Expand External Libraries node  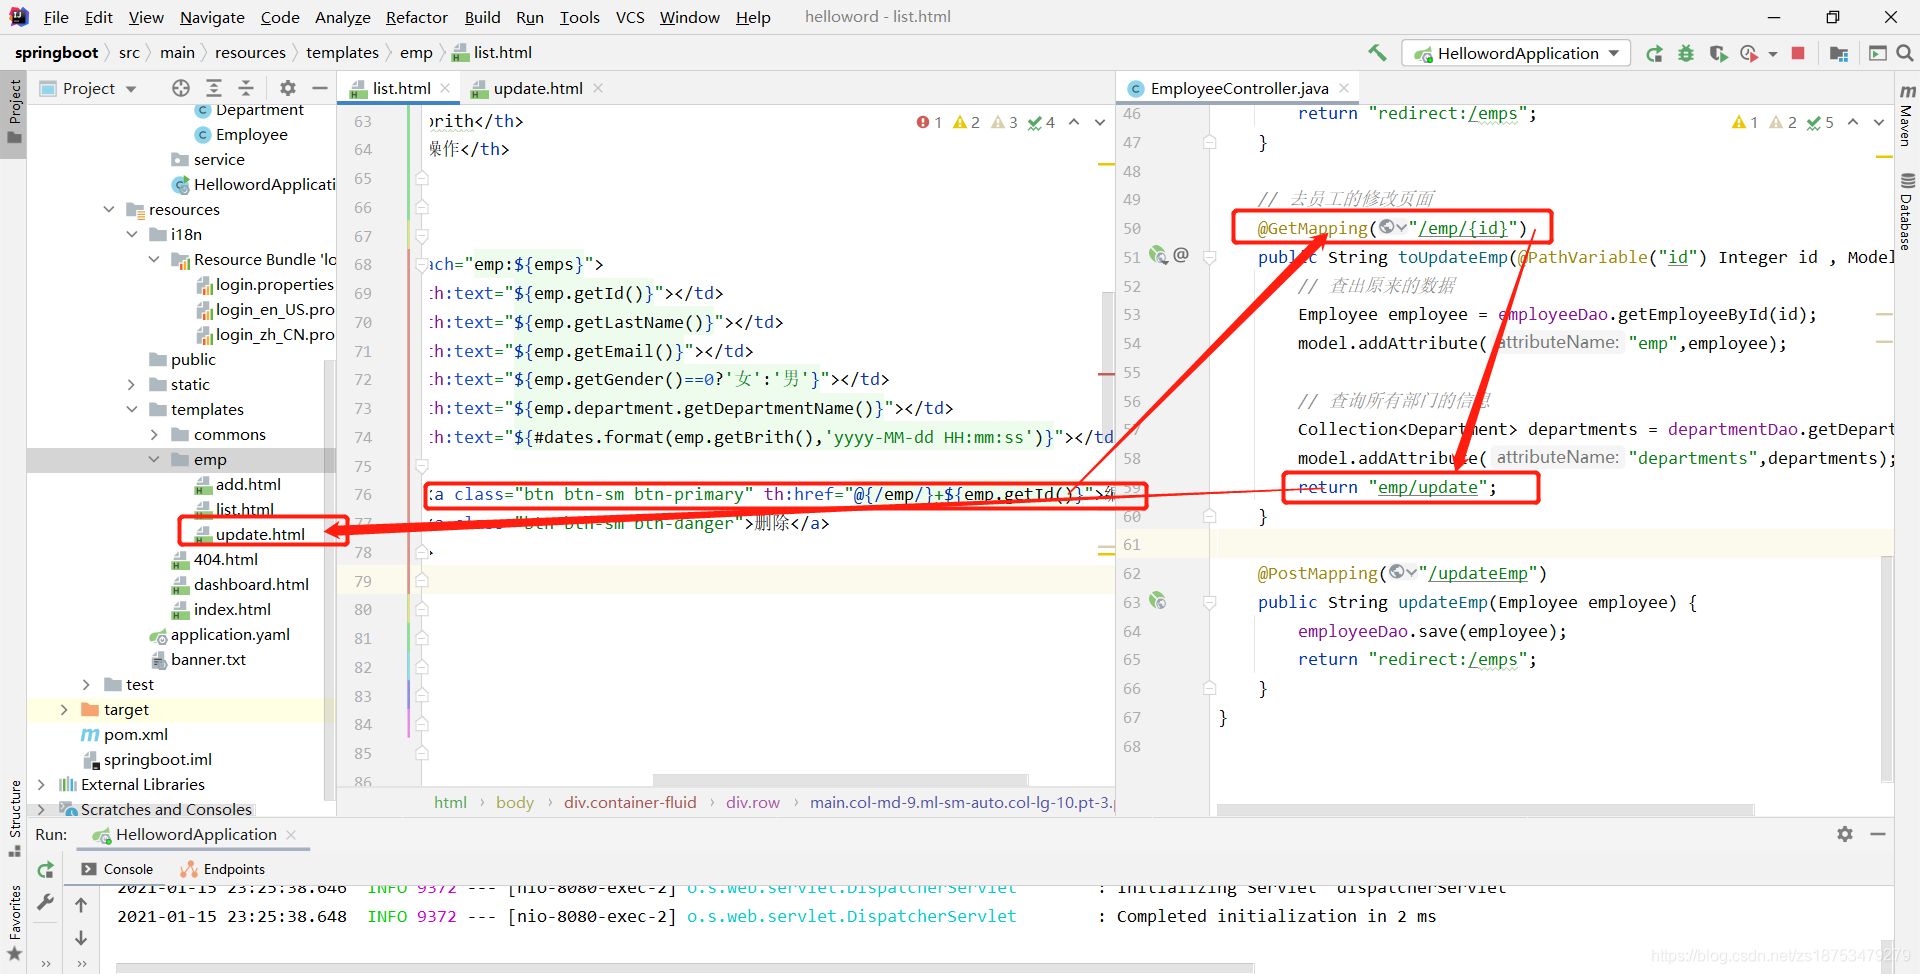pos(41,784)
